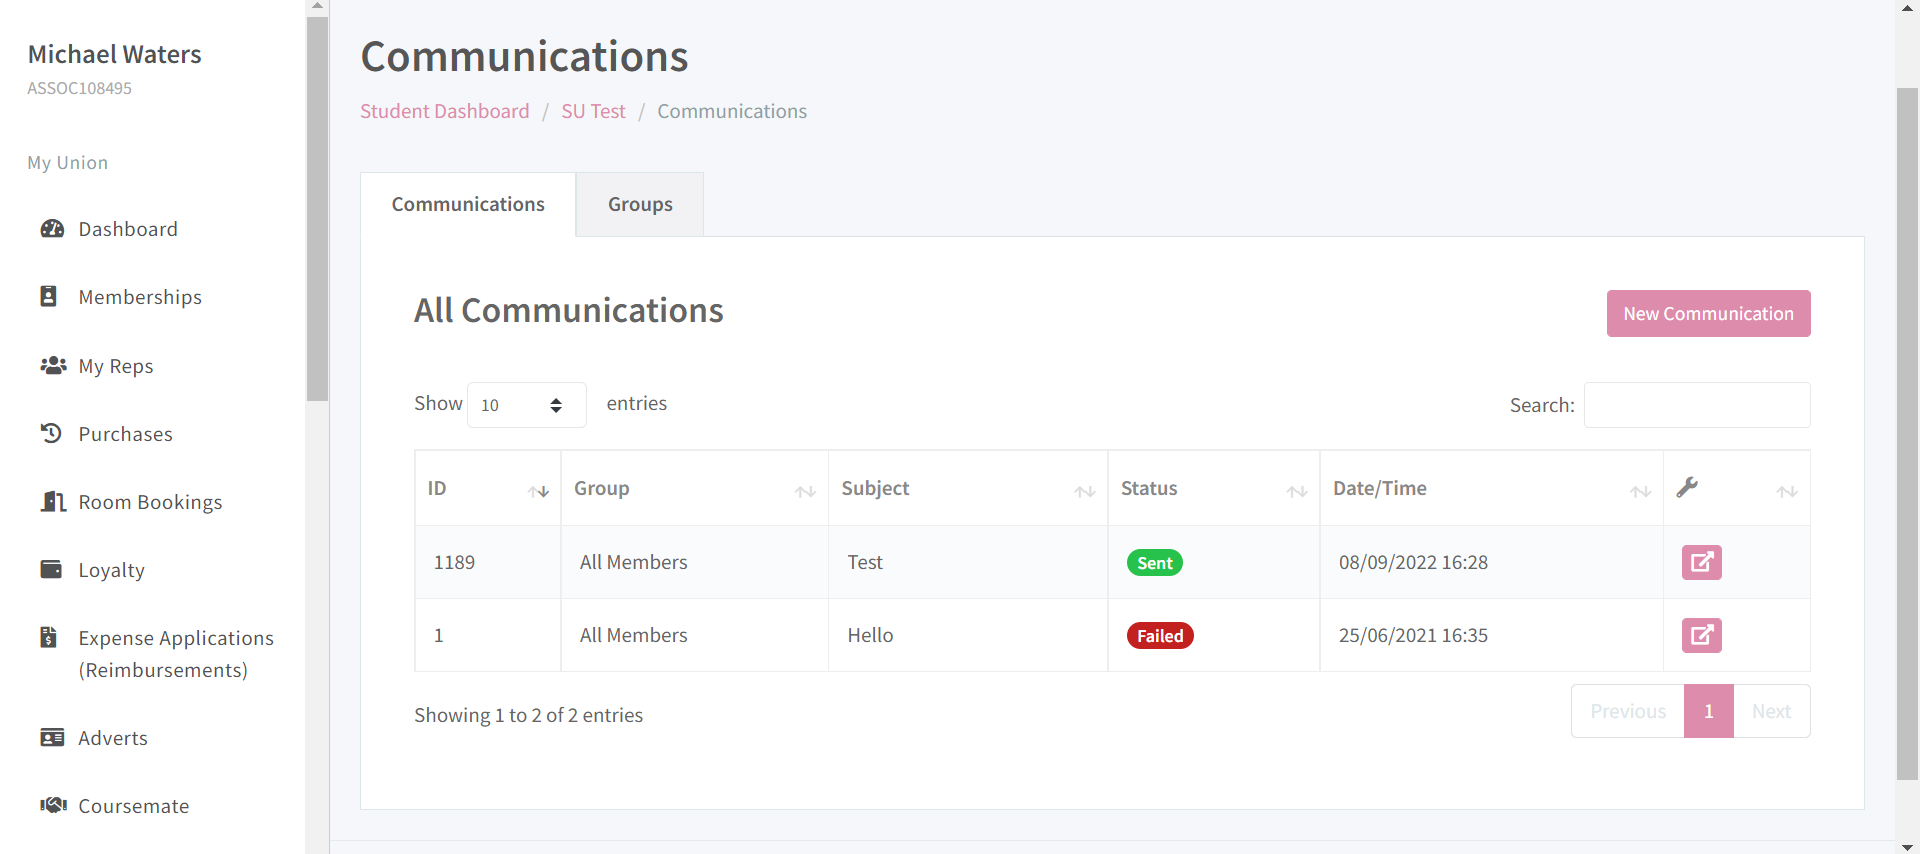This screenshot has height=854, width=1920.
Task: Click the Memberships badge icon
Action: pos(48,296)
